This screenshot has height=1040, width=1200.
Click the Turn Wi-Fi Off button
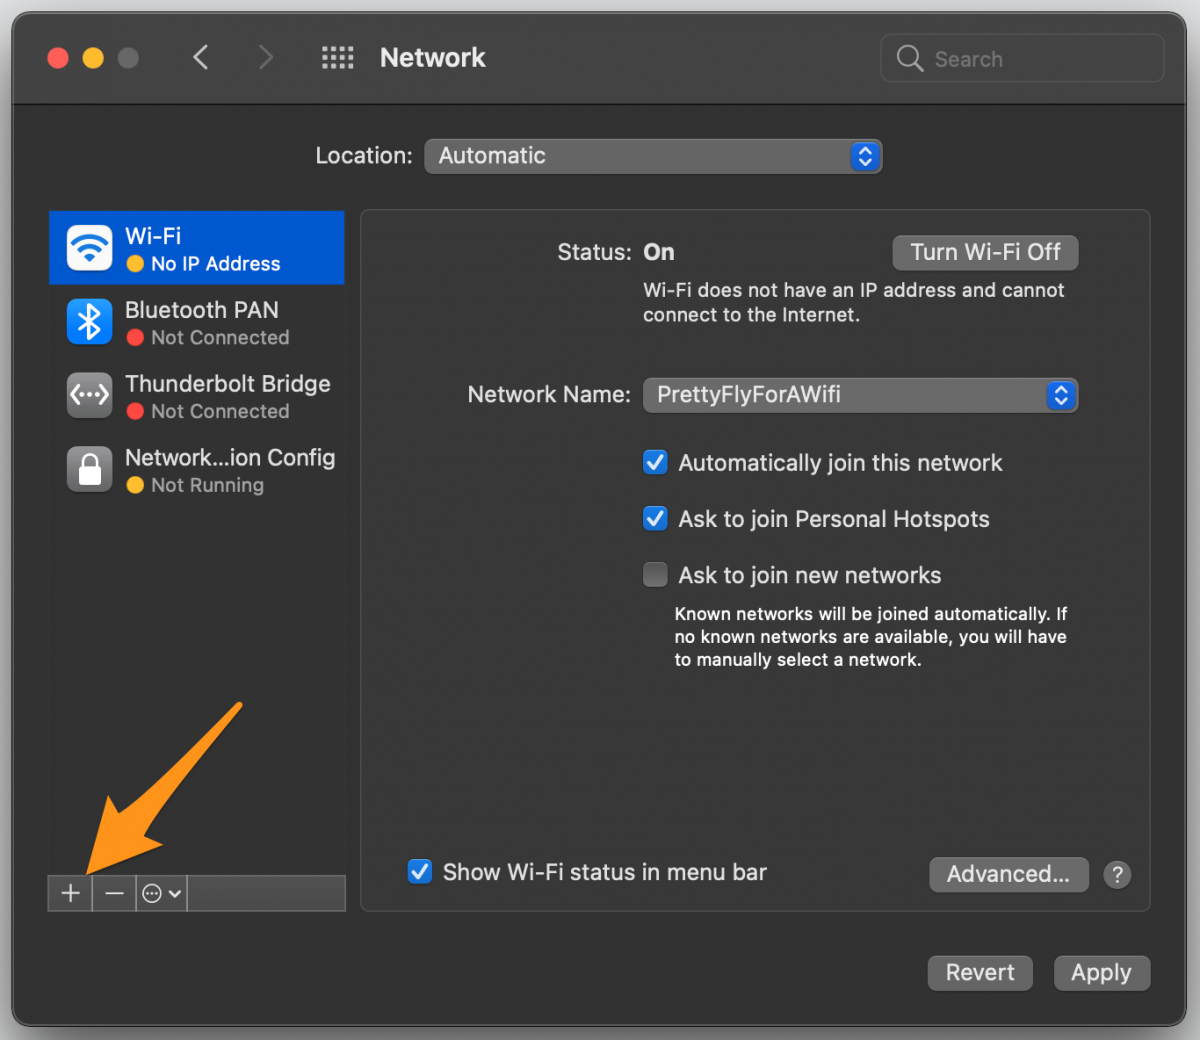[x=984, y=252]
